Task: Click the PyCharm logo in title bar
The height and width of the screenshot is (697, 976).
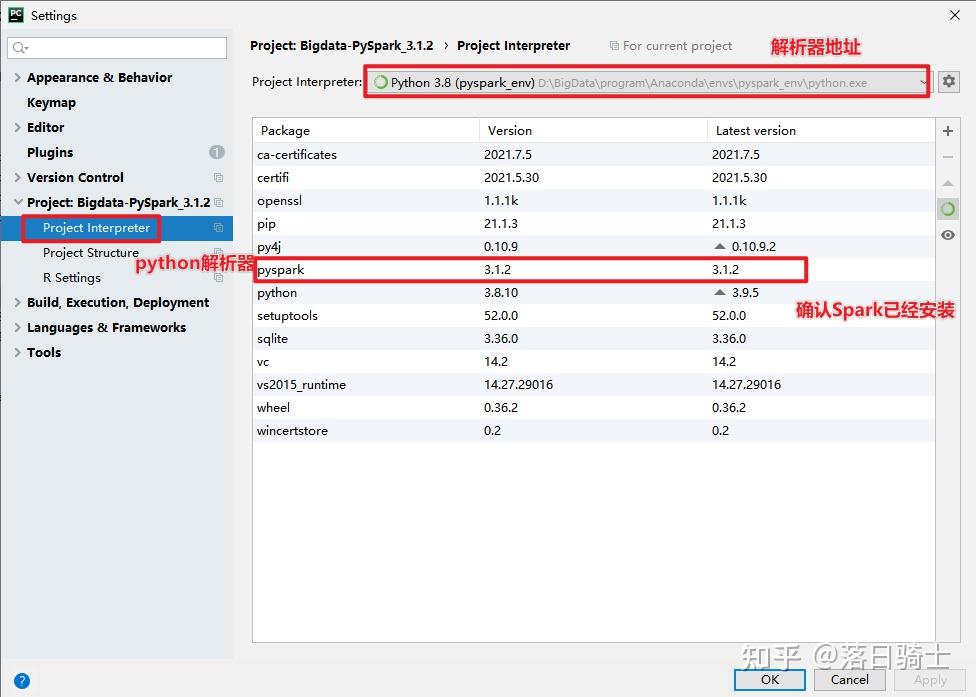Action: [x=16, y=15]
